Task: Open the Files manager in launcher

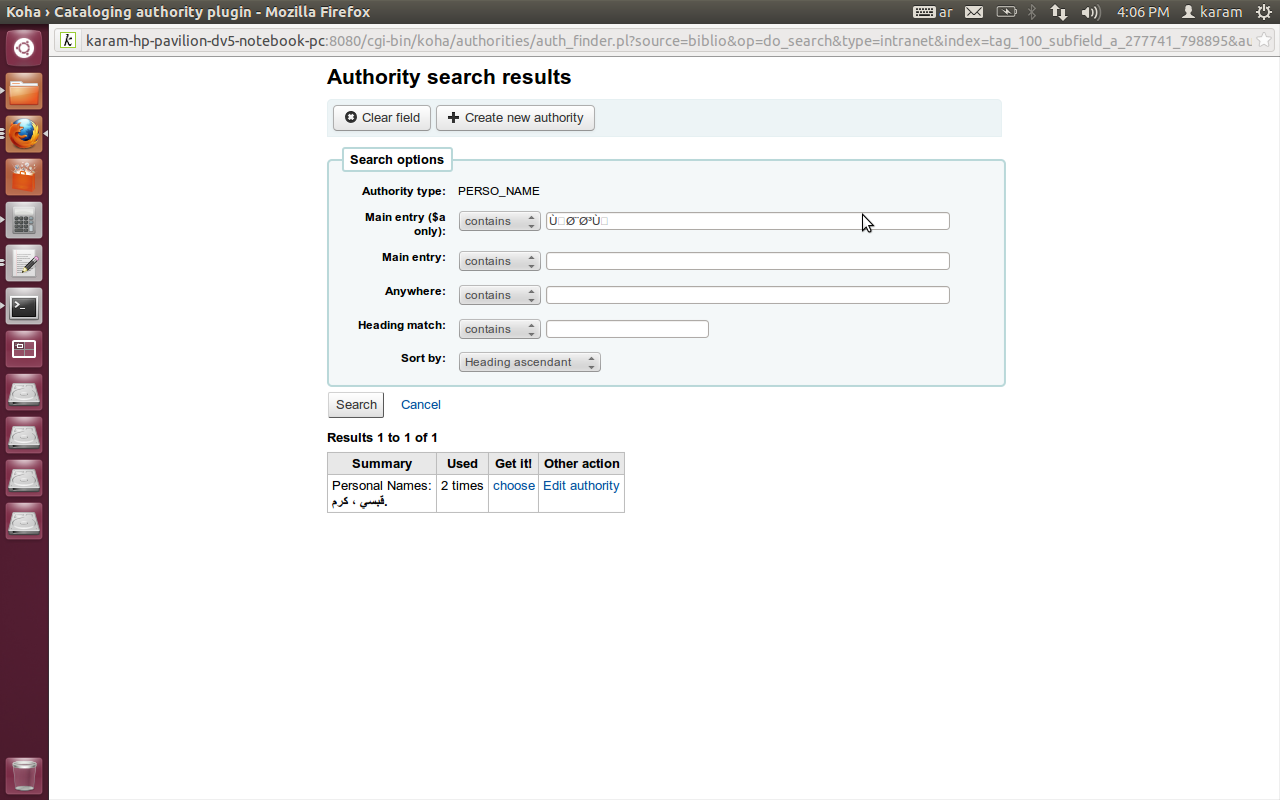Action: pos(24,91)
